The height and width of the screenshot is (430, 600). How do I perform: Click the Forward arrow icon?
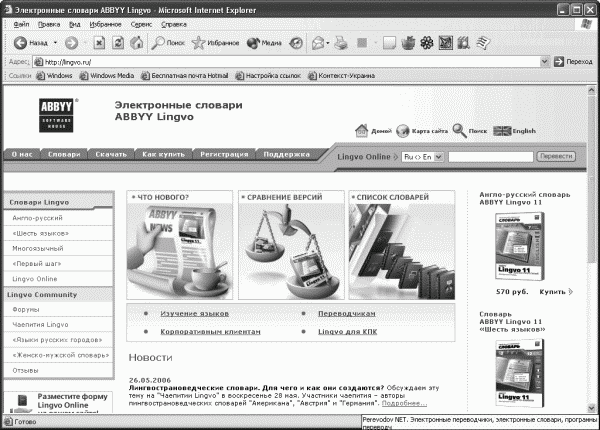click(71, 43)
